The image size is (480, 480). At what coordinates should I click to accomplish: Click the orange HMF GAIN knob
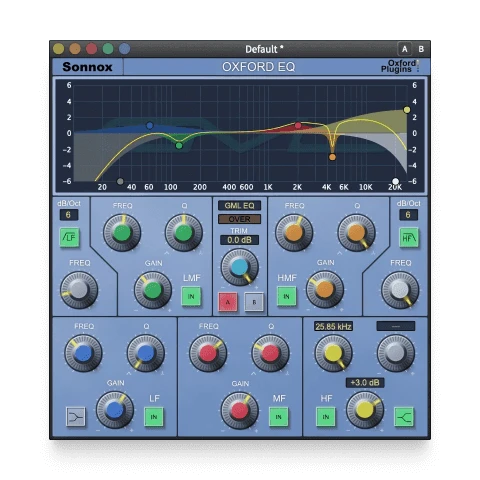(x=325, y=289)
